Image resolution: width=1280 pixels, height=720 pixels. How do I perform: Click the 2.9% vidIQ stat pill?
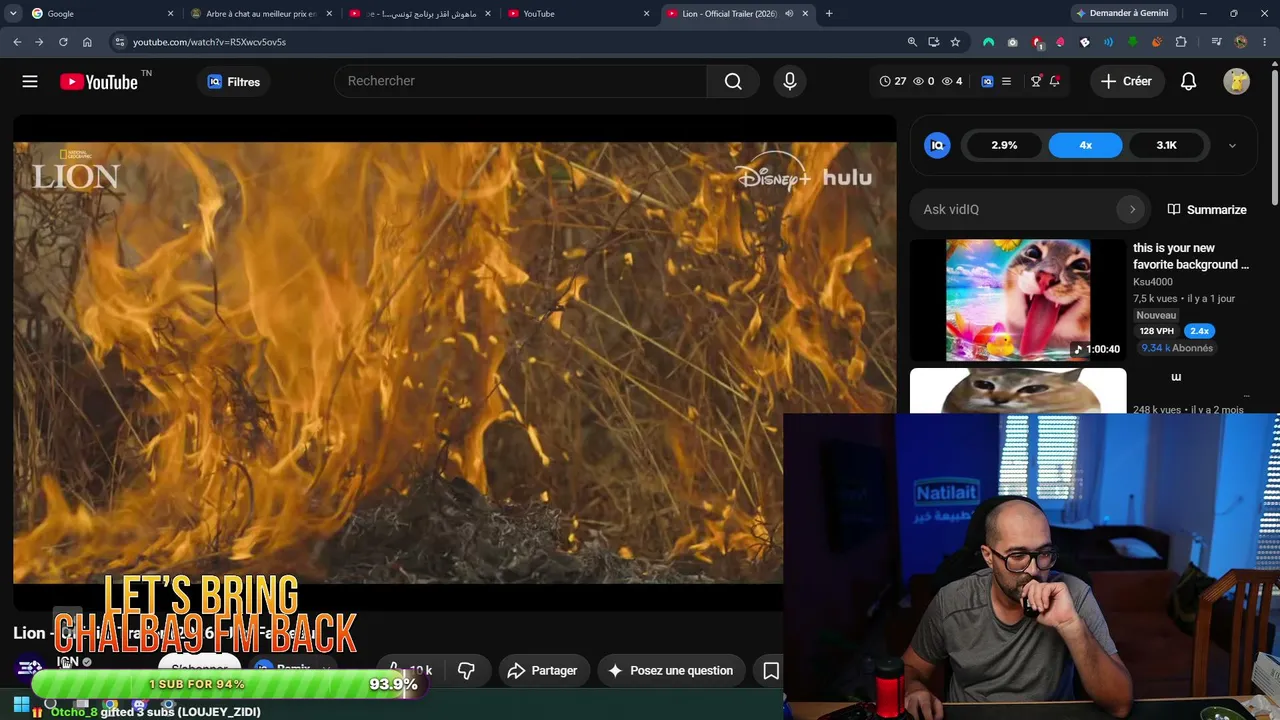pyautogui.click(x=1004, y=145)
